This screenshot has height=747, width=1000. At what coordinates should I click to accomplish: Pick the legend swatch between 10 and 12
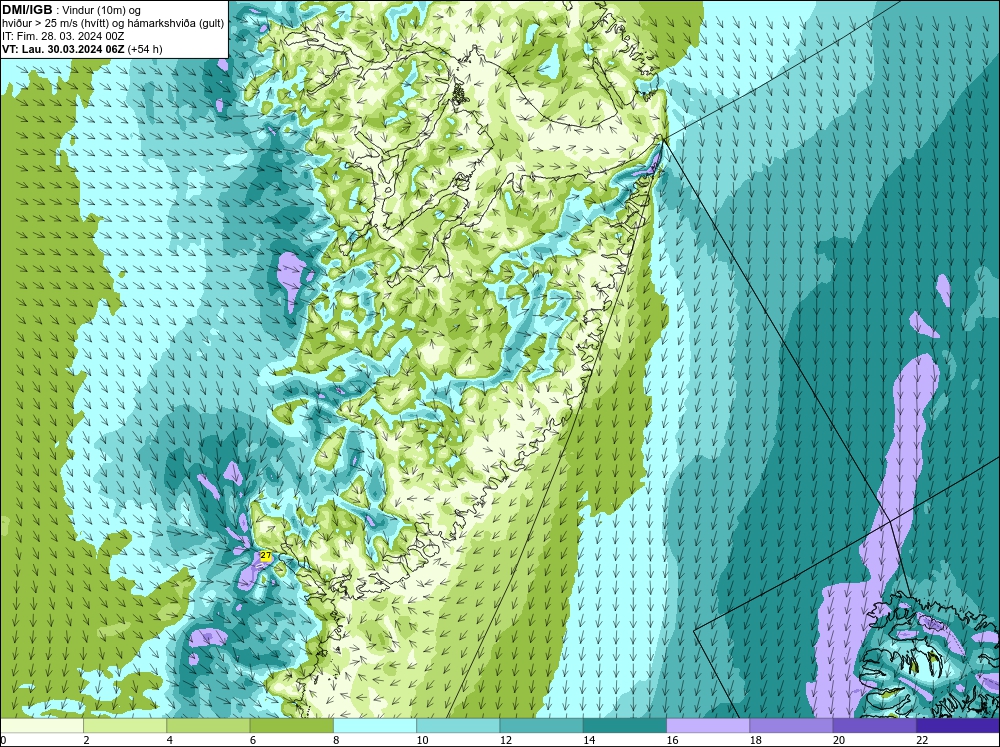[458, 726]
